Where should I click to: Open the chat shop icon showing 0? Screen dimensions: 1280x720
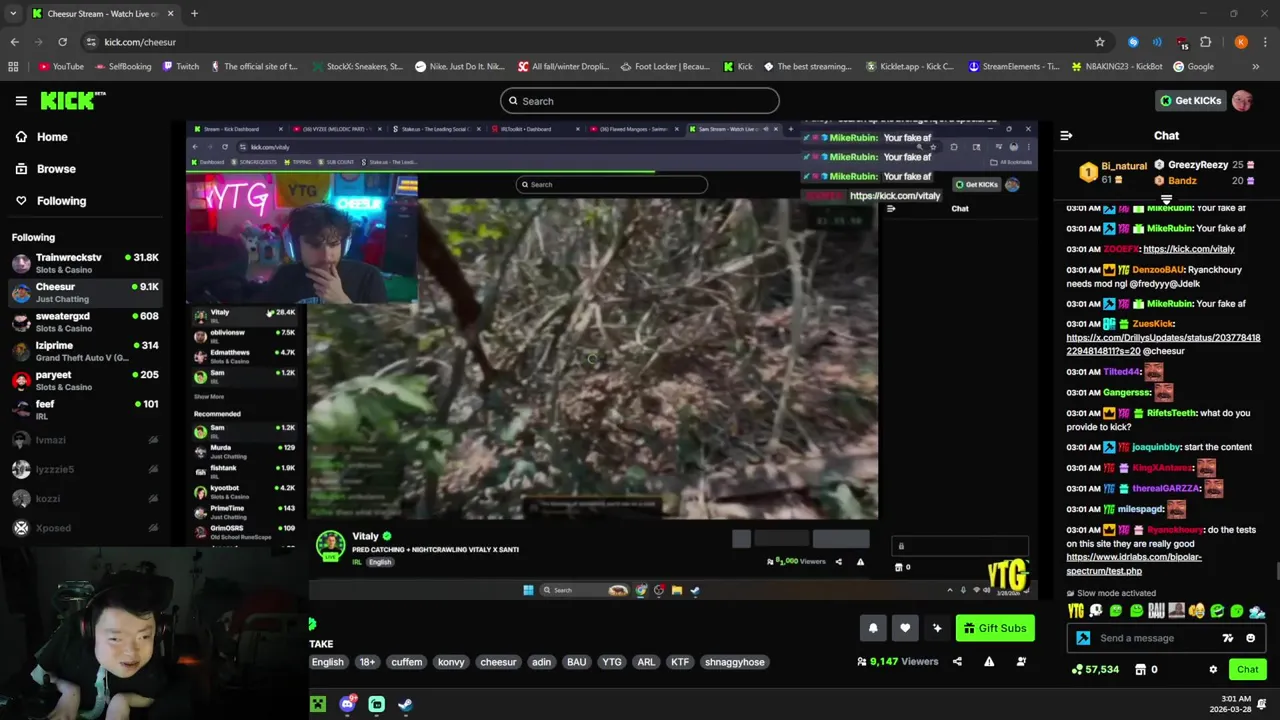point(1146,669)
